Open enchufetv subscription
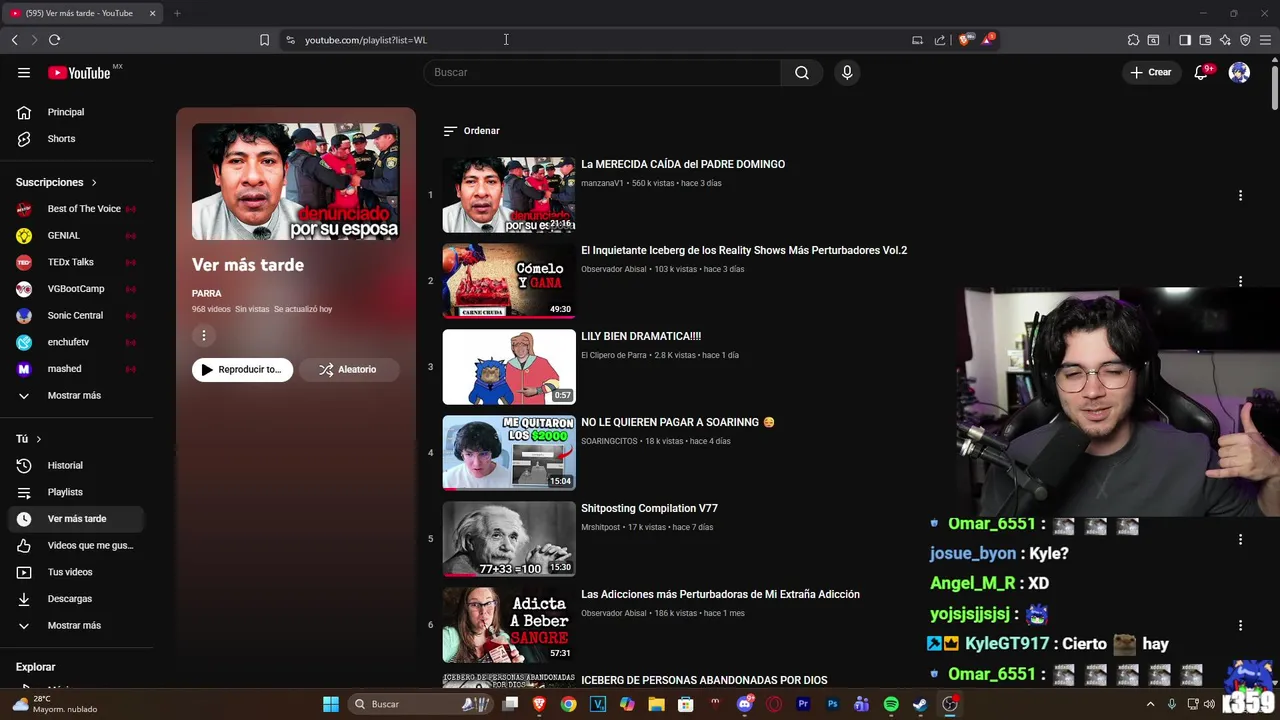This screenshot has width=1280, height=720. click(76, 342)
